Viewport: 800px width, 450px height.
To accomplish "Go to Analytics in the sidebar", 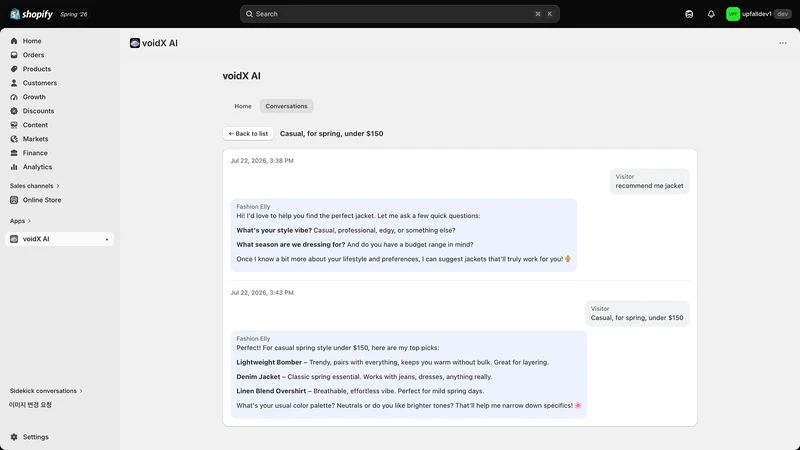I will click(37, 167).
